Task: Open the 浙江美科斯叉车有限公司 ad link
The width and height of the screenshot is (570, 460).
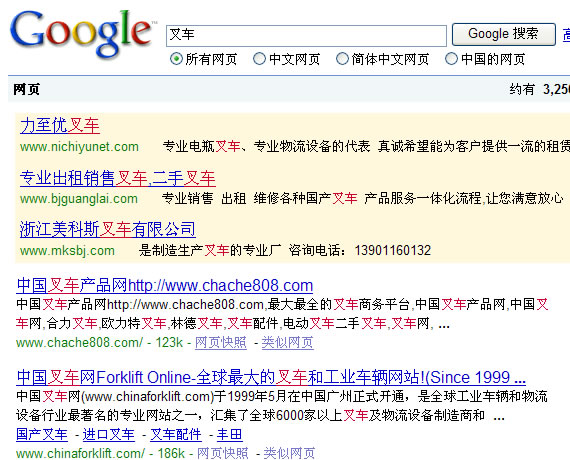Action: pyautogui.click(x=108, y=229)
